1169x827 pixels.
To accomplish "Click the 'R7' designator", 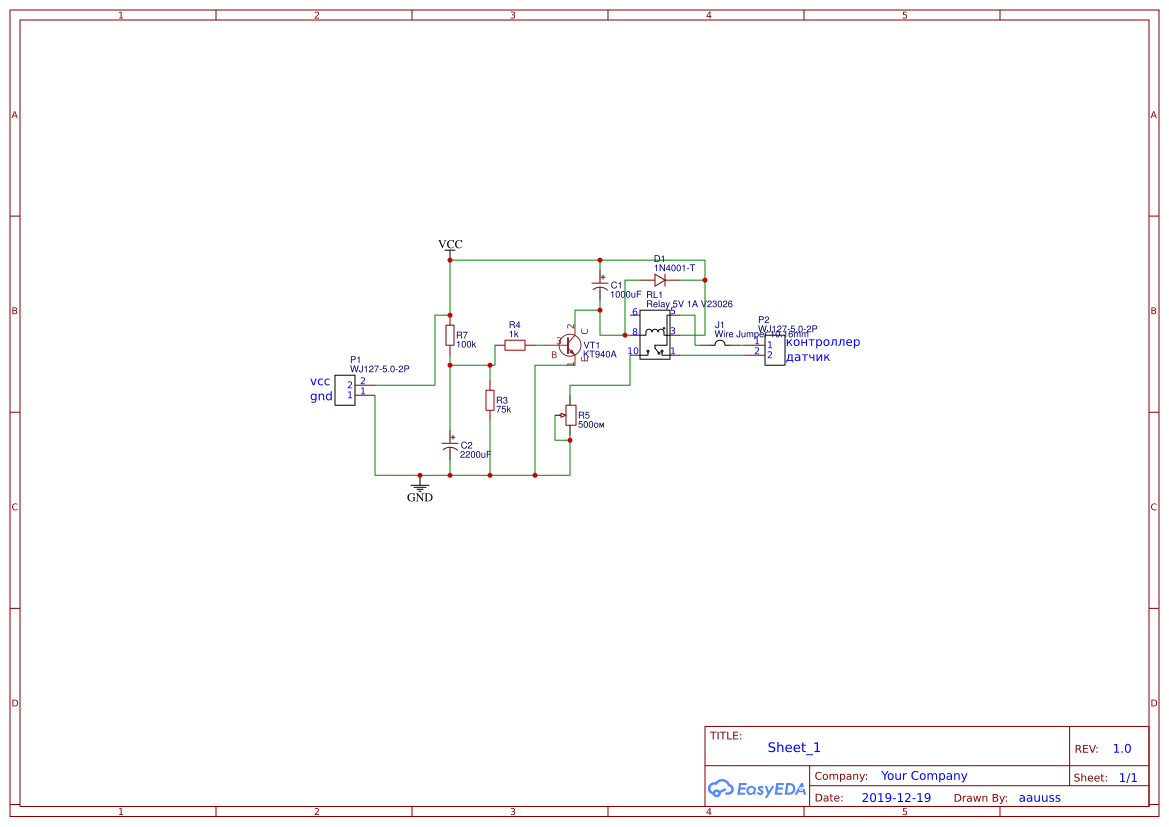I will [462, 336].
